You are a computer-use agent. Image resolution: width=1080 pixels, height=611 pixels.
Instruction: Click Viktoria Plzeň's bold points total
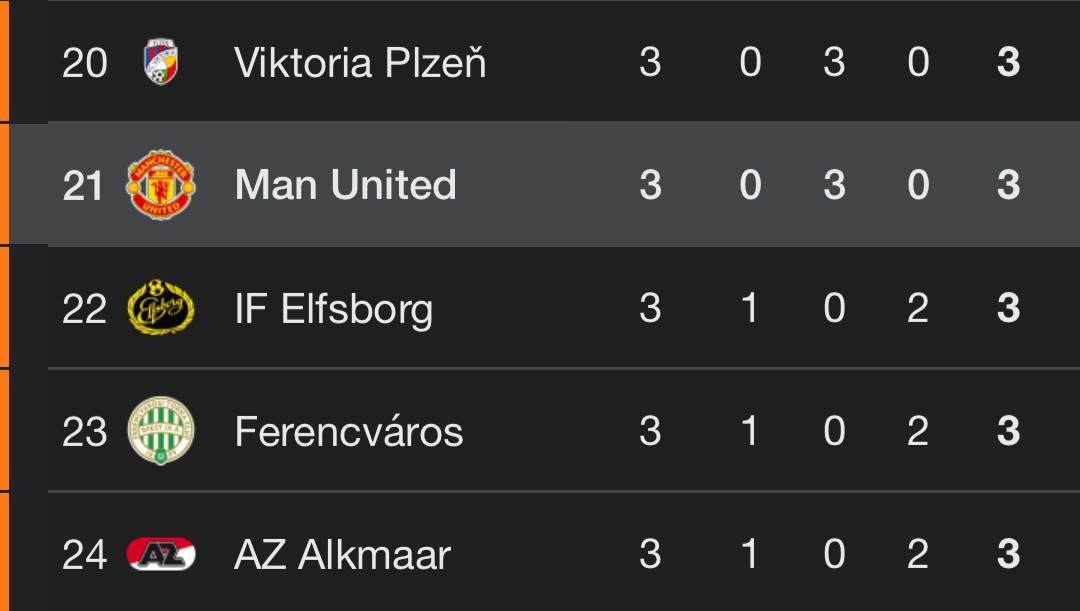point(1008,62)
